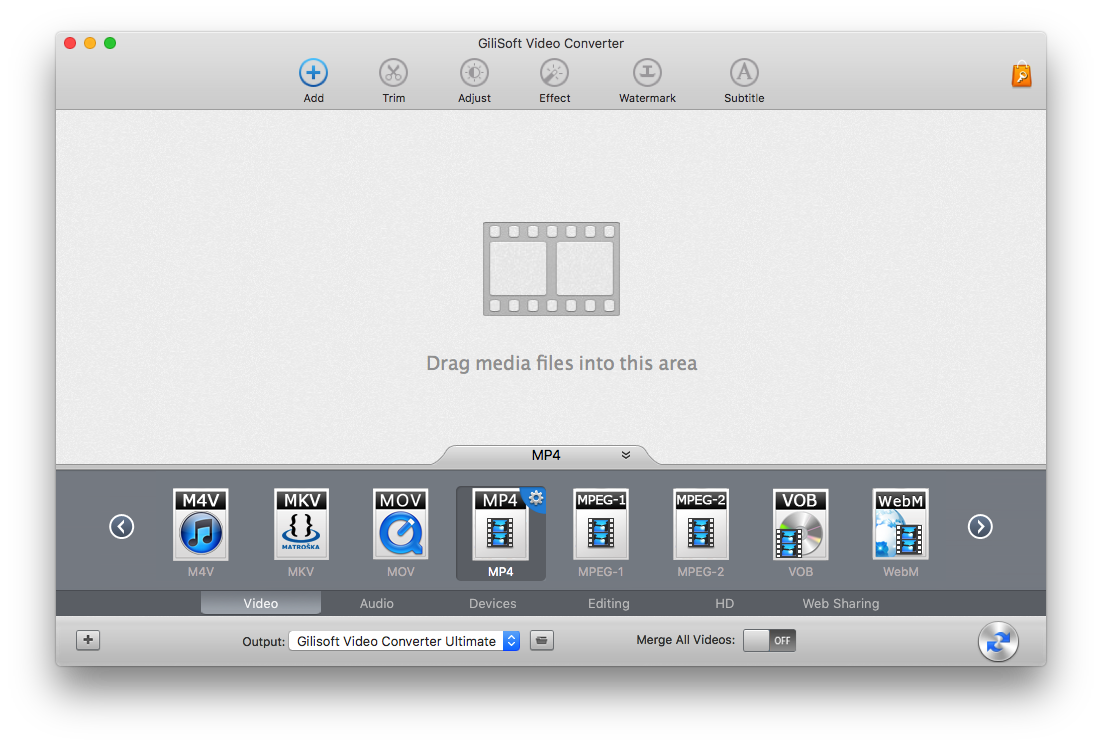The image size is (1102, 746).
Task: Open the output folder browse button
Action: point(541,641)
